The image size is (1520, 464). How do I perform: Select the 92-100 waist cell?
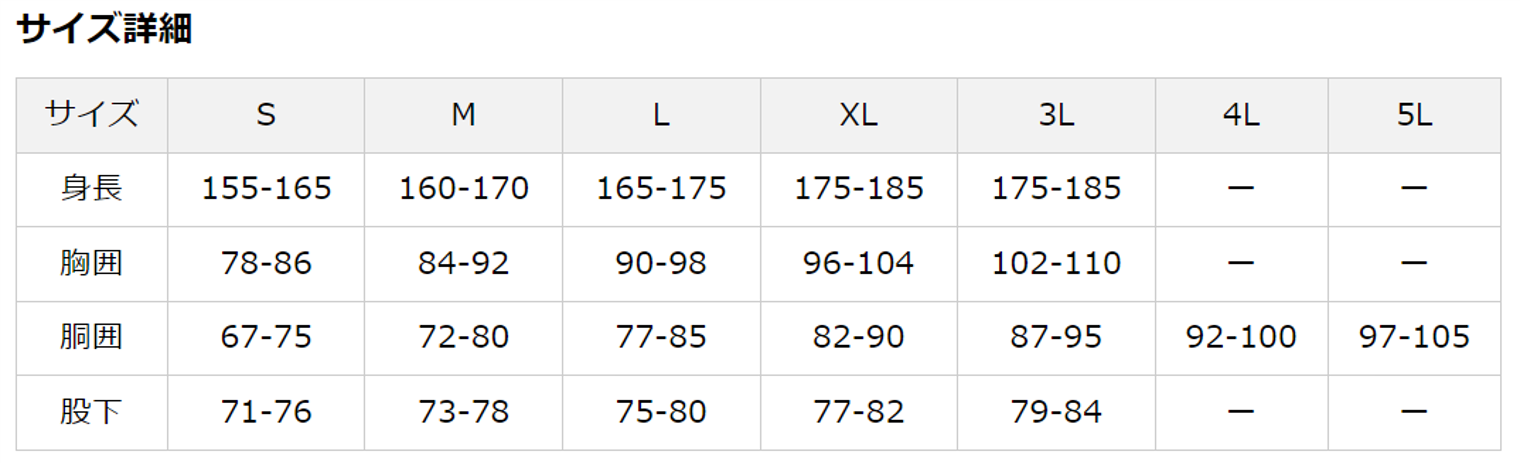(x=1241, y=337)
